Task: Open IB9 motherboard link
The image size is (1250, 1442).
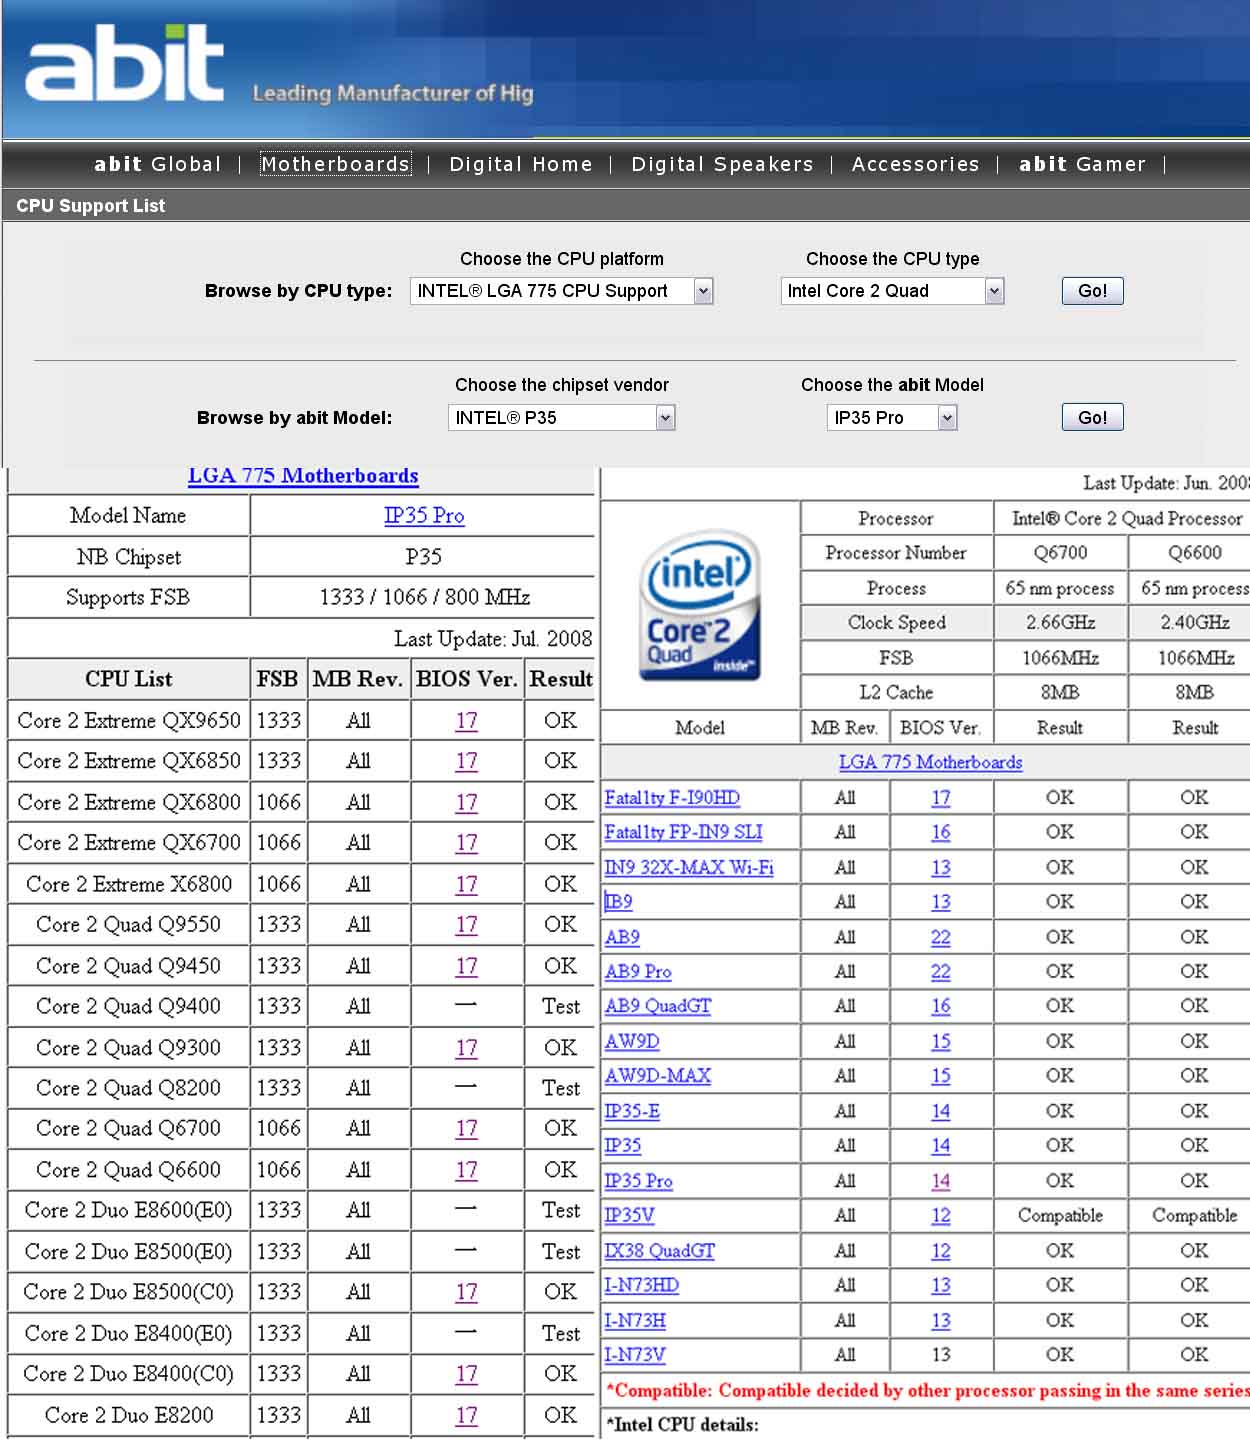Action: [x=618, y=902]
